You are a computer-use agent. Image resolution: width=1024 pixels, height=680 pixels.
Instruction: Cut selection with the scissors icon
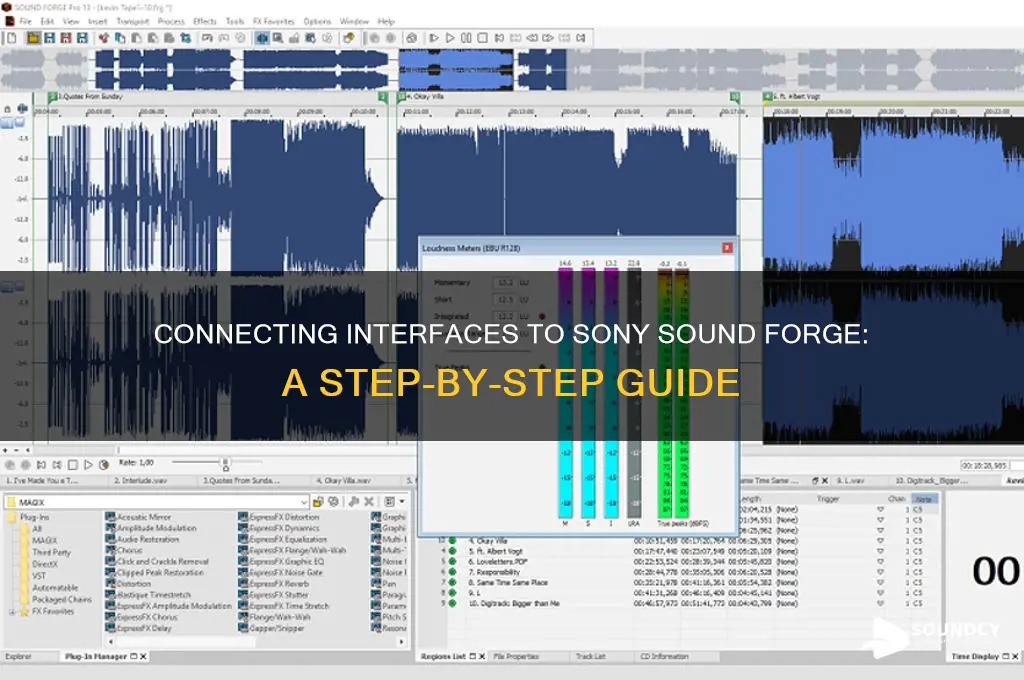[103, 38]
